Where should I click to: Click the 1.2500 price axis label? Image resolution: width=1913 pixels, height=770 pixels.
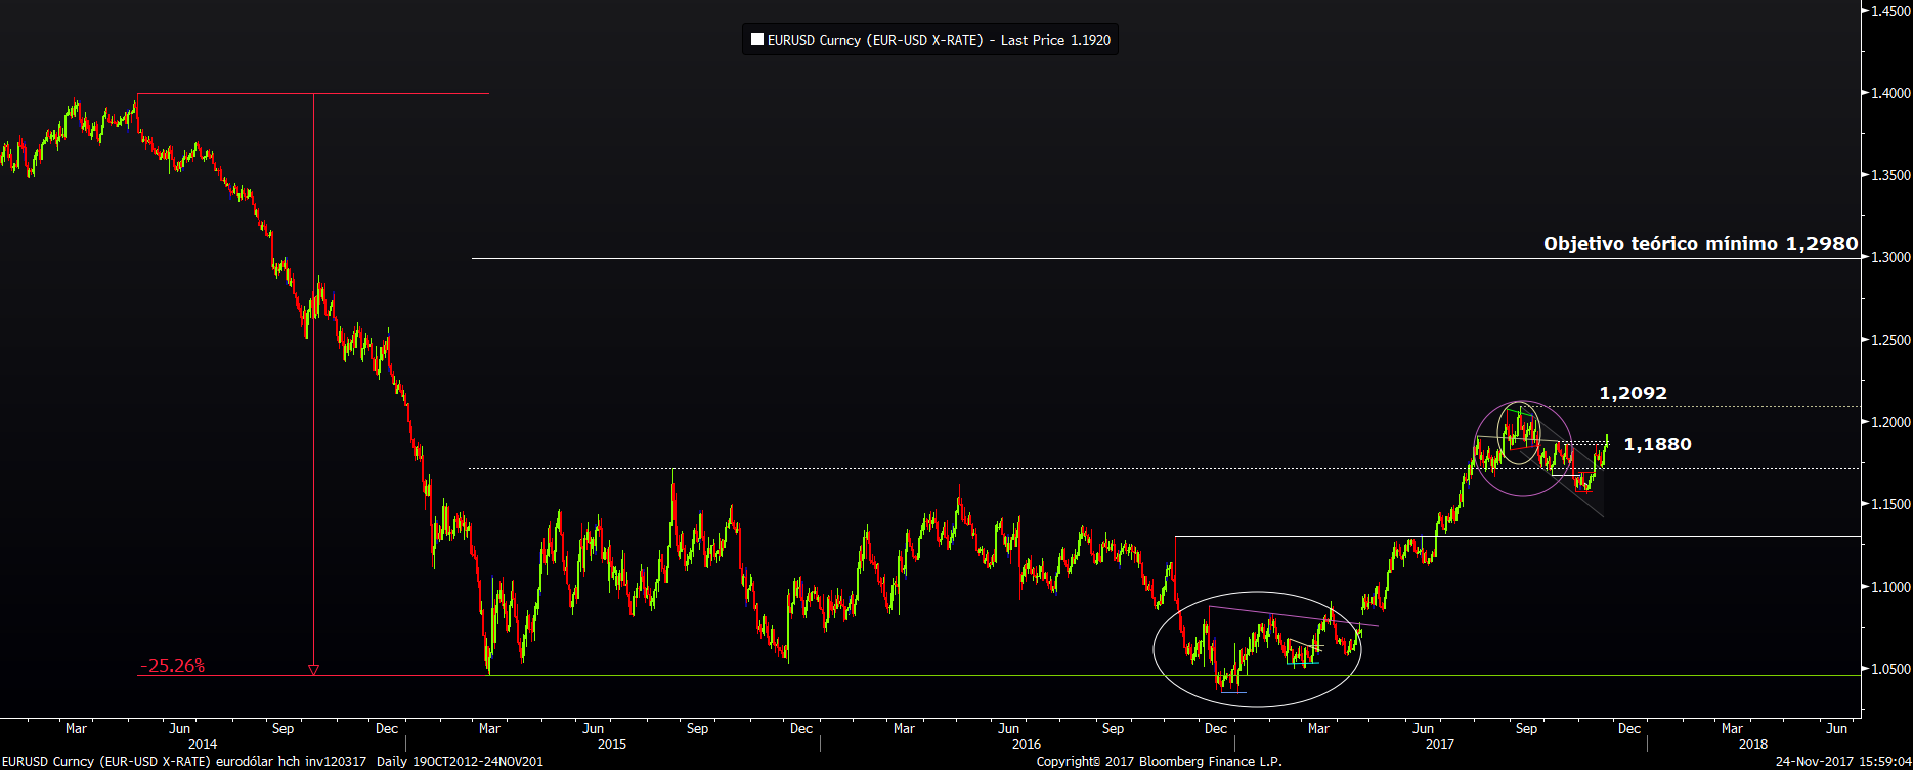[x=1891, y=340]
